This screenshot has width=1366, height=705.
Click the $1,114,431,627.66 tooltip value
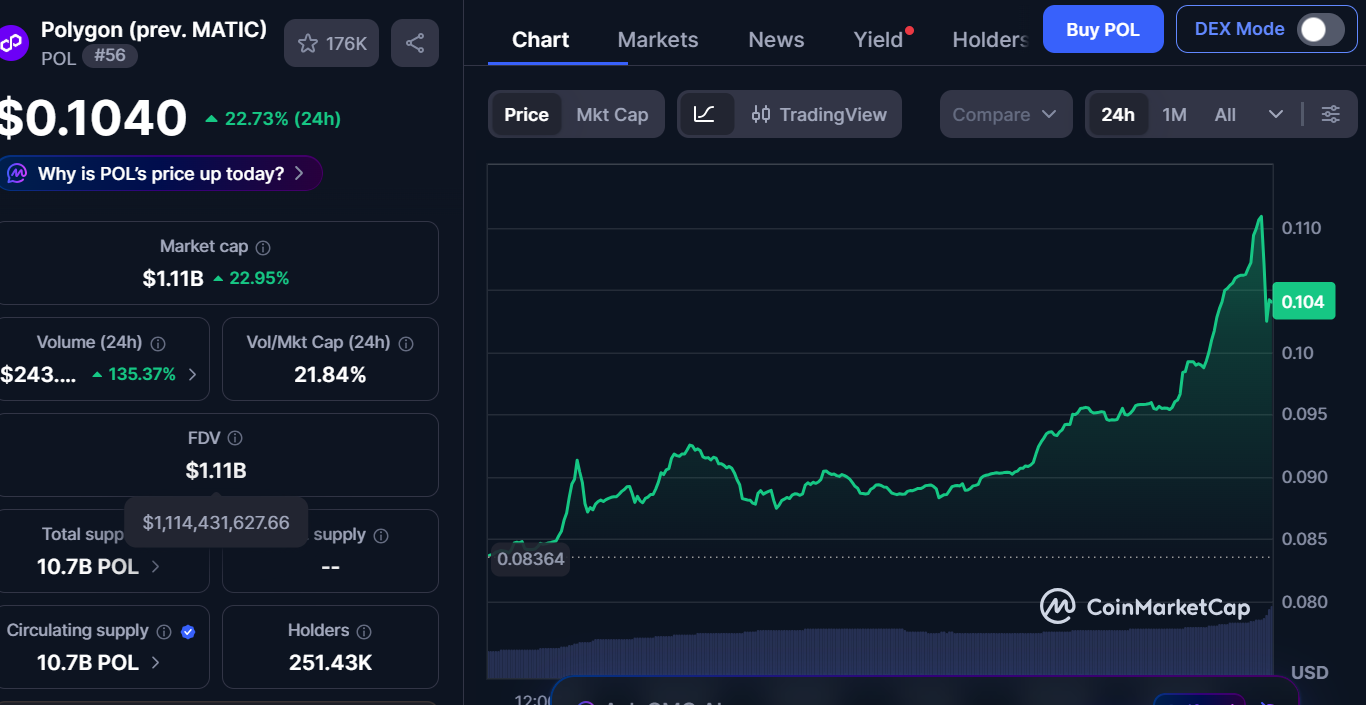point(216,522)
